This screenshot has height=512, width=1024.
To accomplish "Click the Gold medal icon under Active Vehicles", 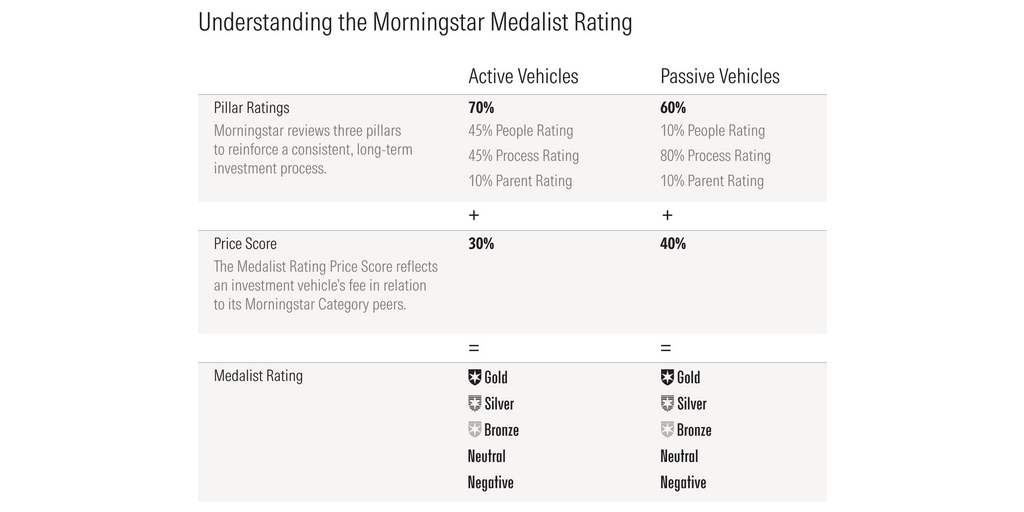I will point(475,377).
